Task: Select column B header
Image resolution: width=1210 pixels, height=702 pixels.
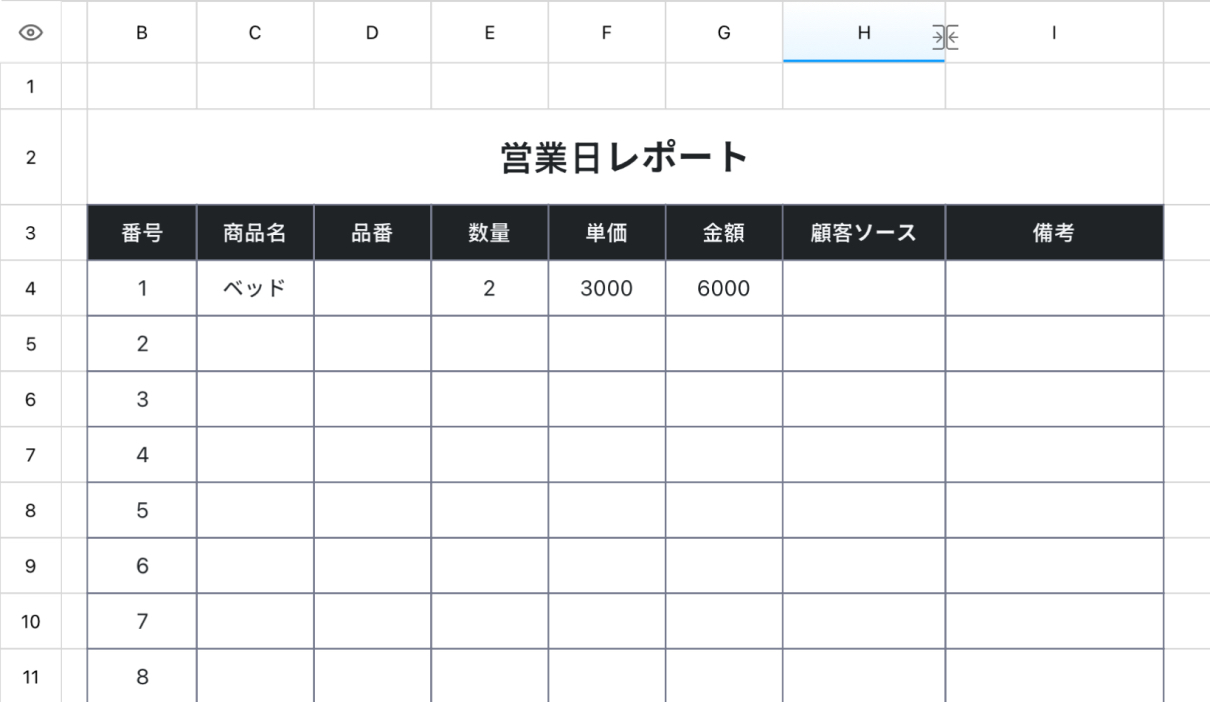Action: click(x=142, y=33)
